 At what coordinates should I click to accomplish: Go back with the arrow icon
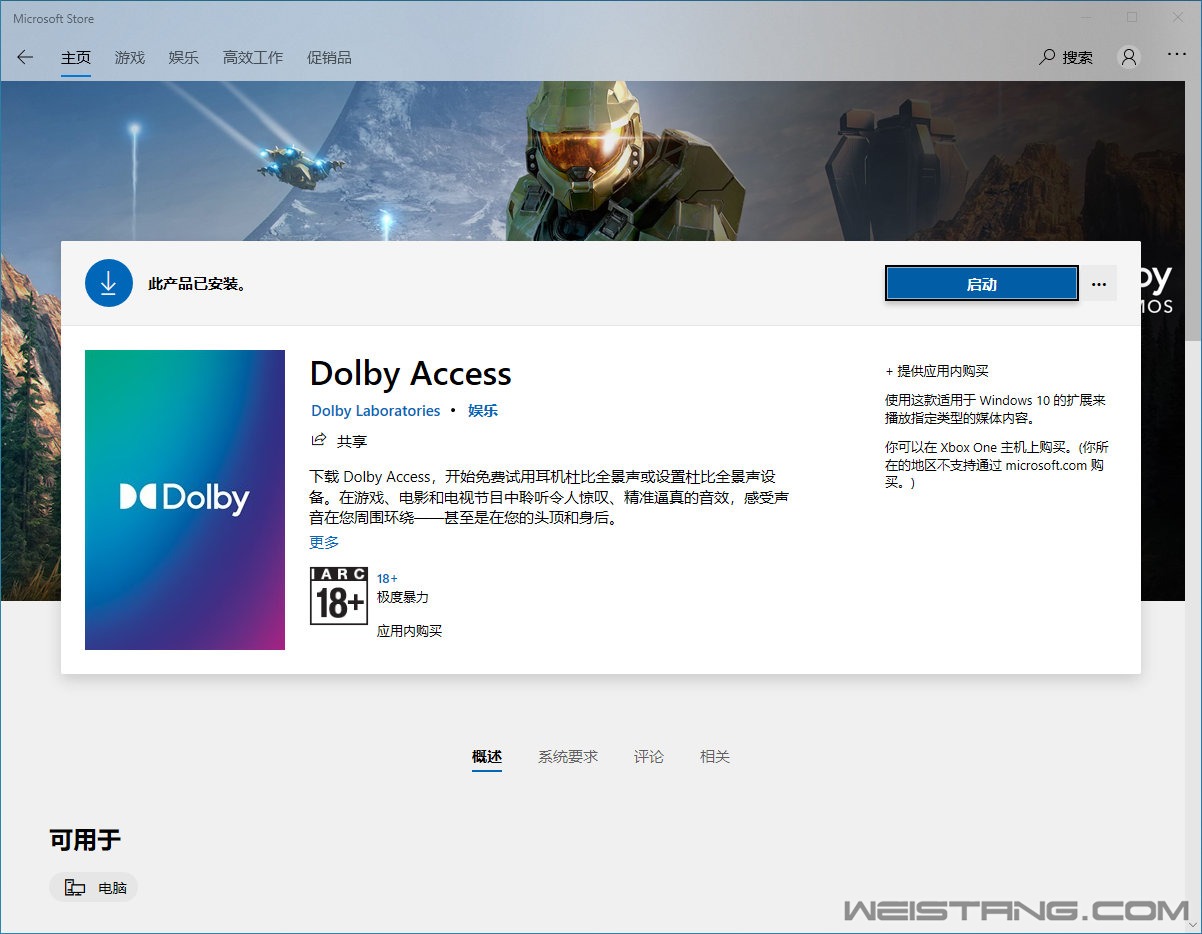(x=25, y=57)
